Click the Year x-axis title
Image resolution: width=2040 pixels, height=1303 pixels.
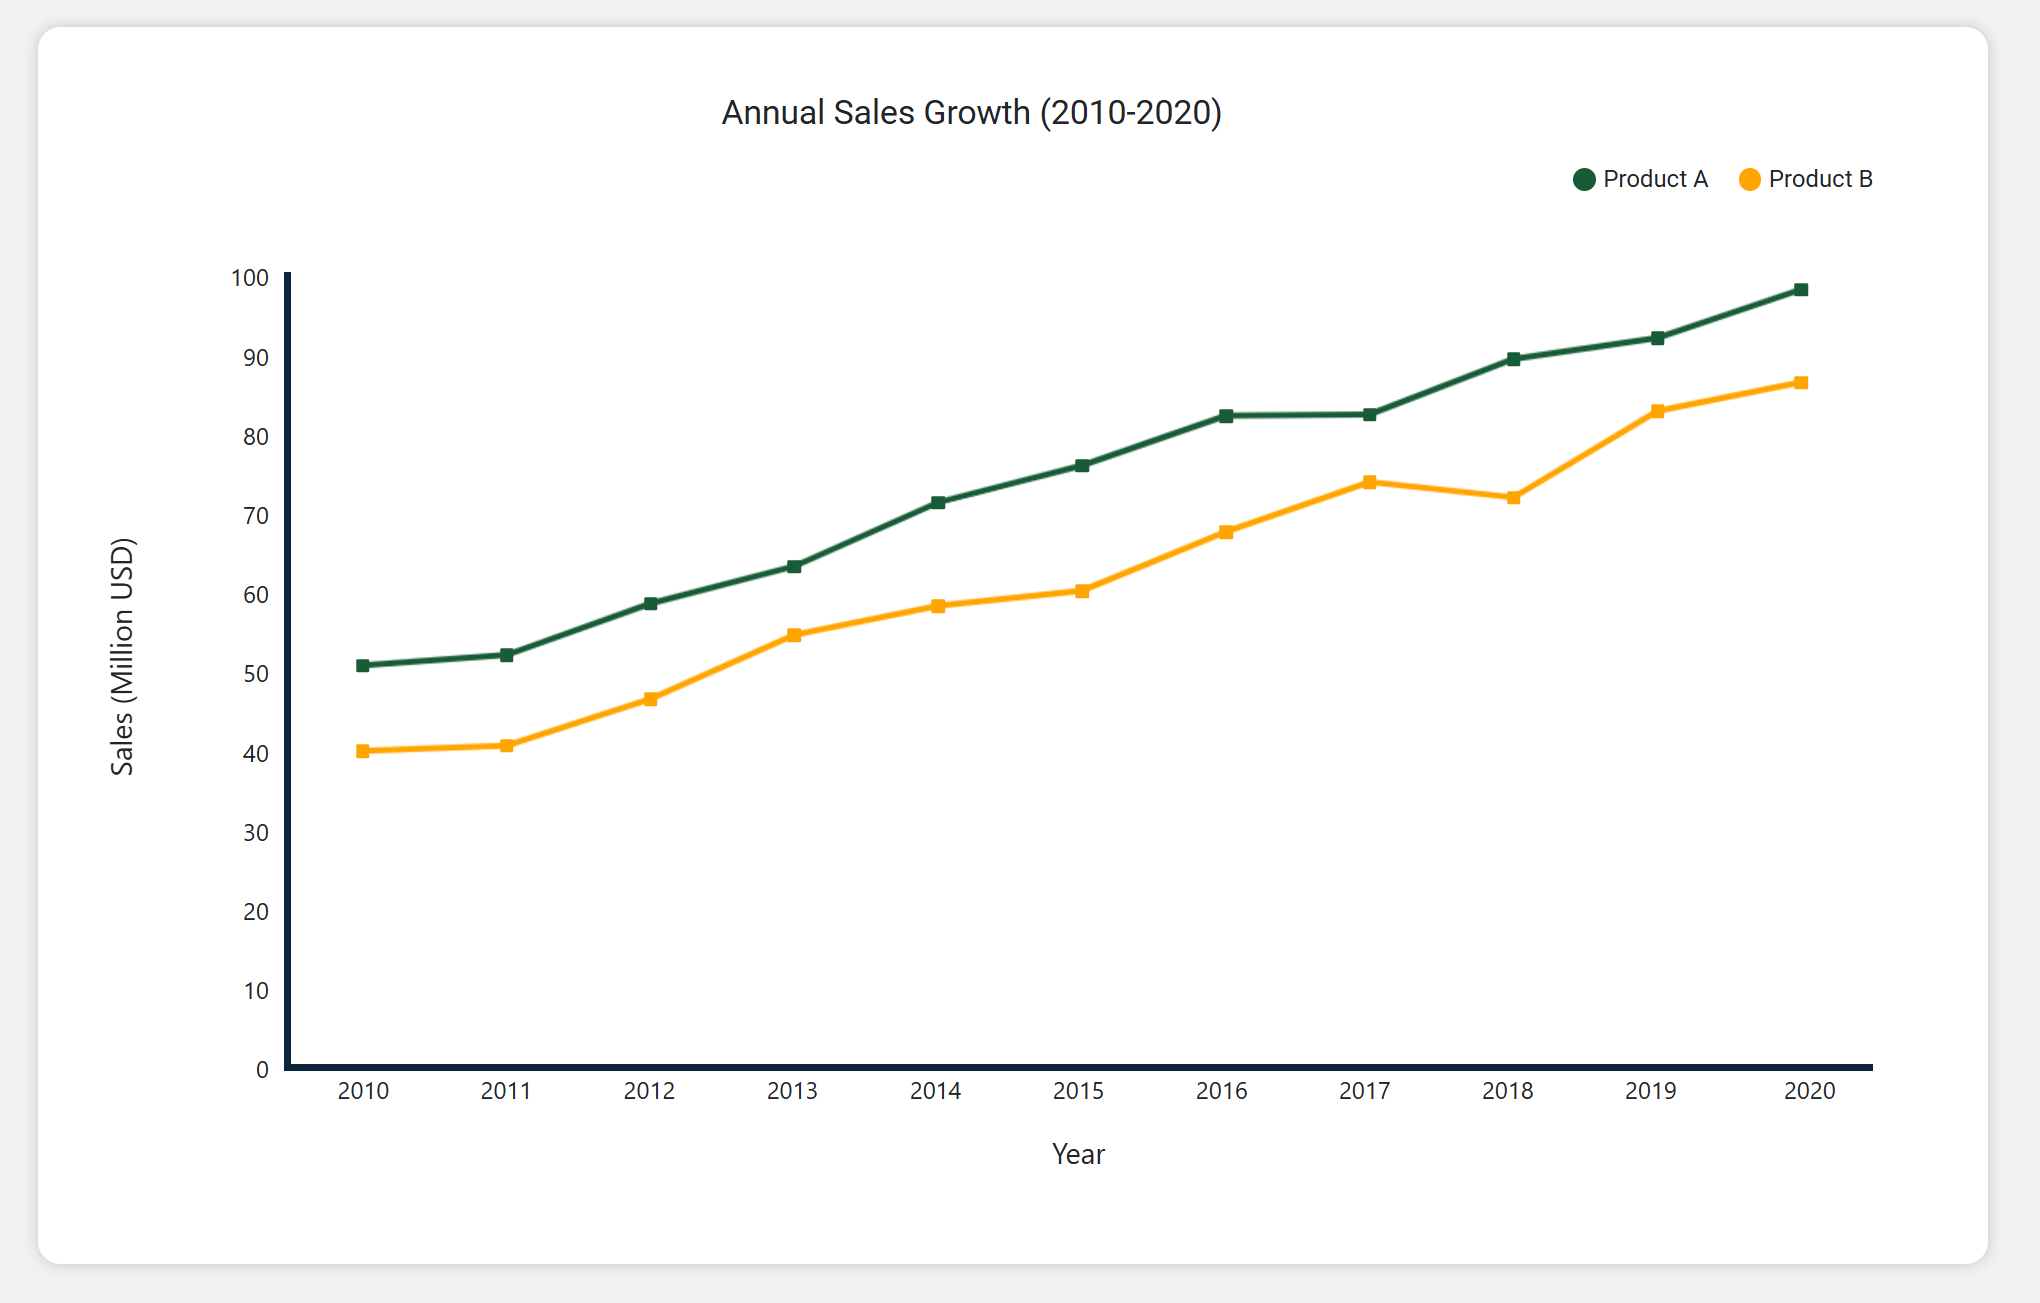(1078, 1154)
